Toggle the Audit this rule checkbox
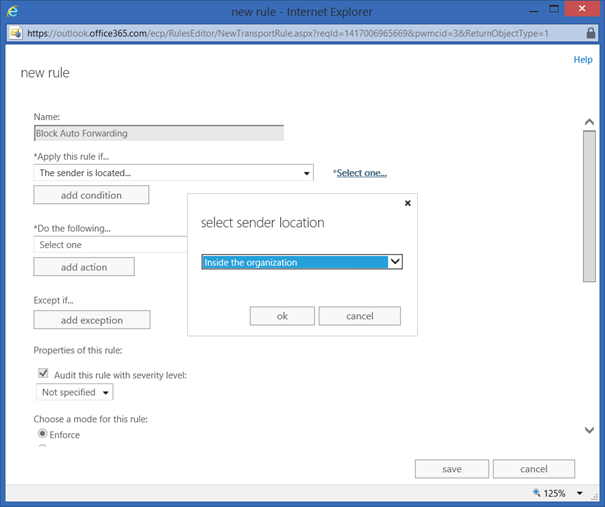Image resolution: width=605 pixels, height=507 pixels. (x=43, y=374)
